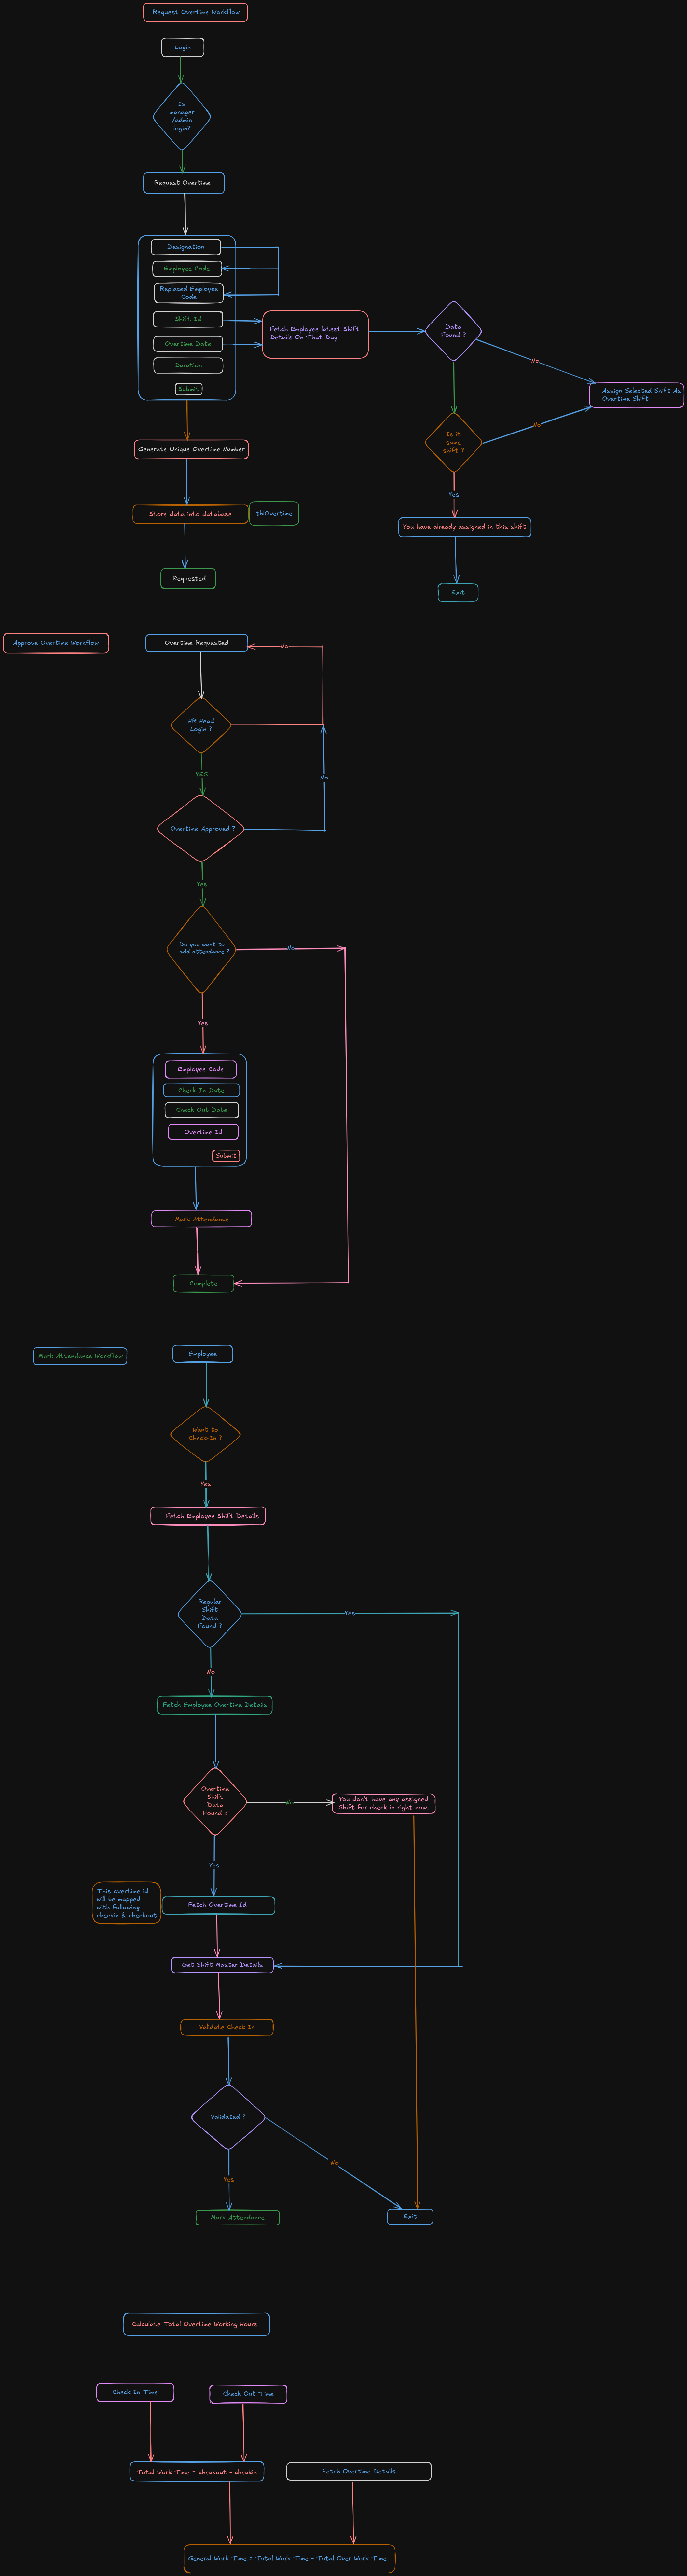
Task: Click the Duration field
Action: (x=188, y=365)
